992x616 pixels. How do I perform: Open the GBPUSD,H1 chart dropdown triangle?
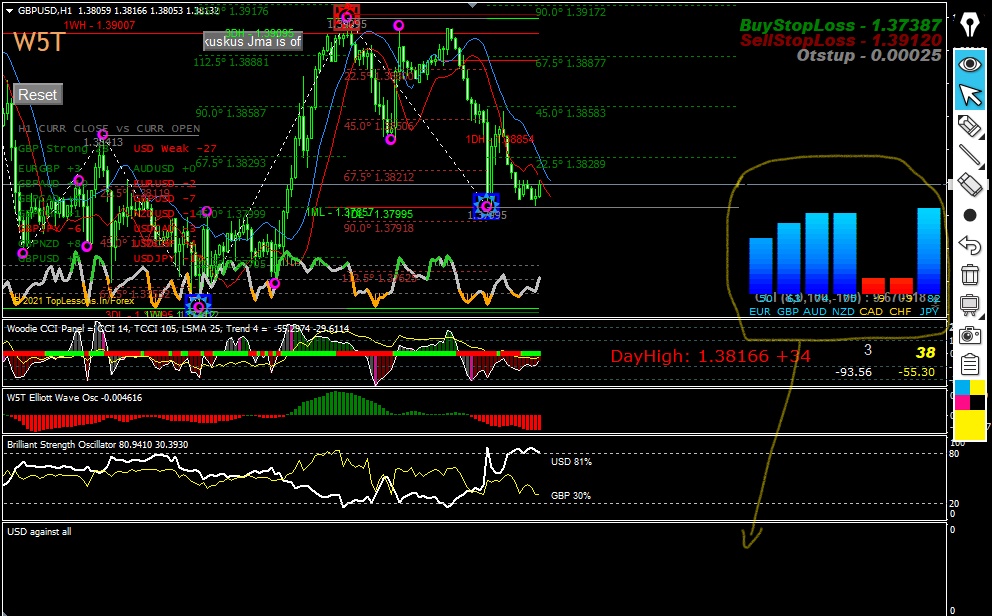click(x=9, y=11)
